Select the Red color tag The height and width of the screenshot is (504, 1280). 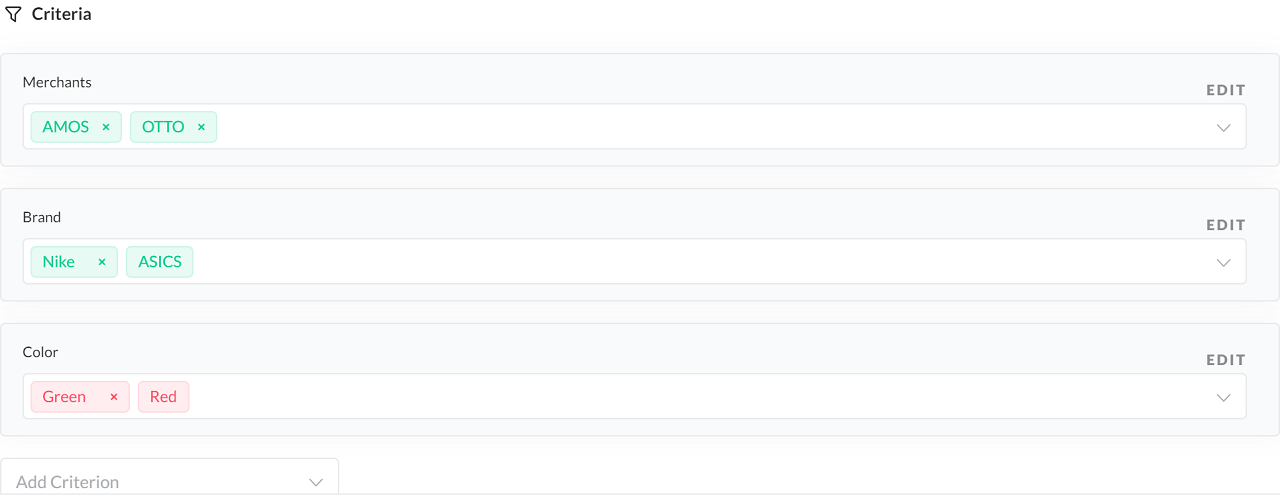pyautogui.click(x=163, y=397)
